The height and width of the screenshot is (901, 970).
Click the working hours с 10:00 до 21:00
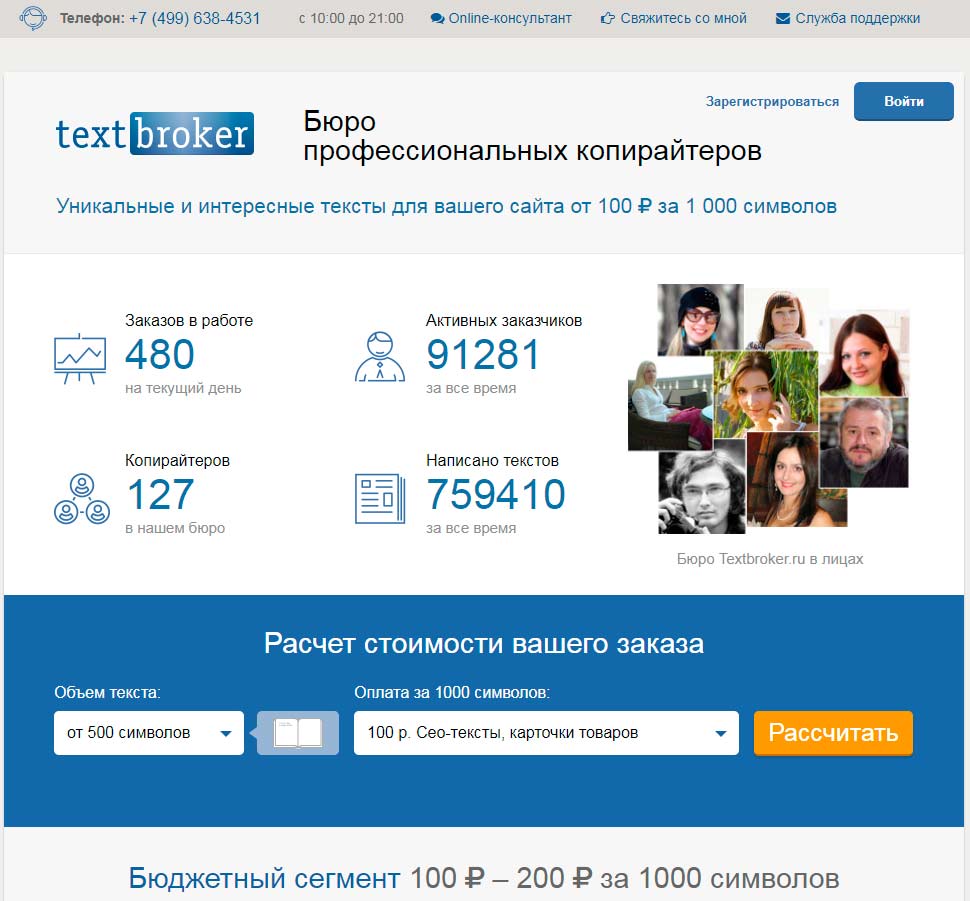pos(351,19)
